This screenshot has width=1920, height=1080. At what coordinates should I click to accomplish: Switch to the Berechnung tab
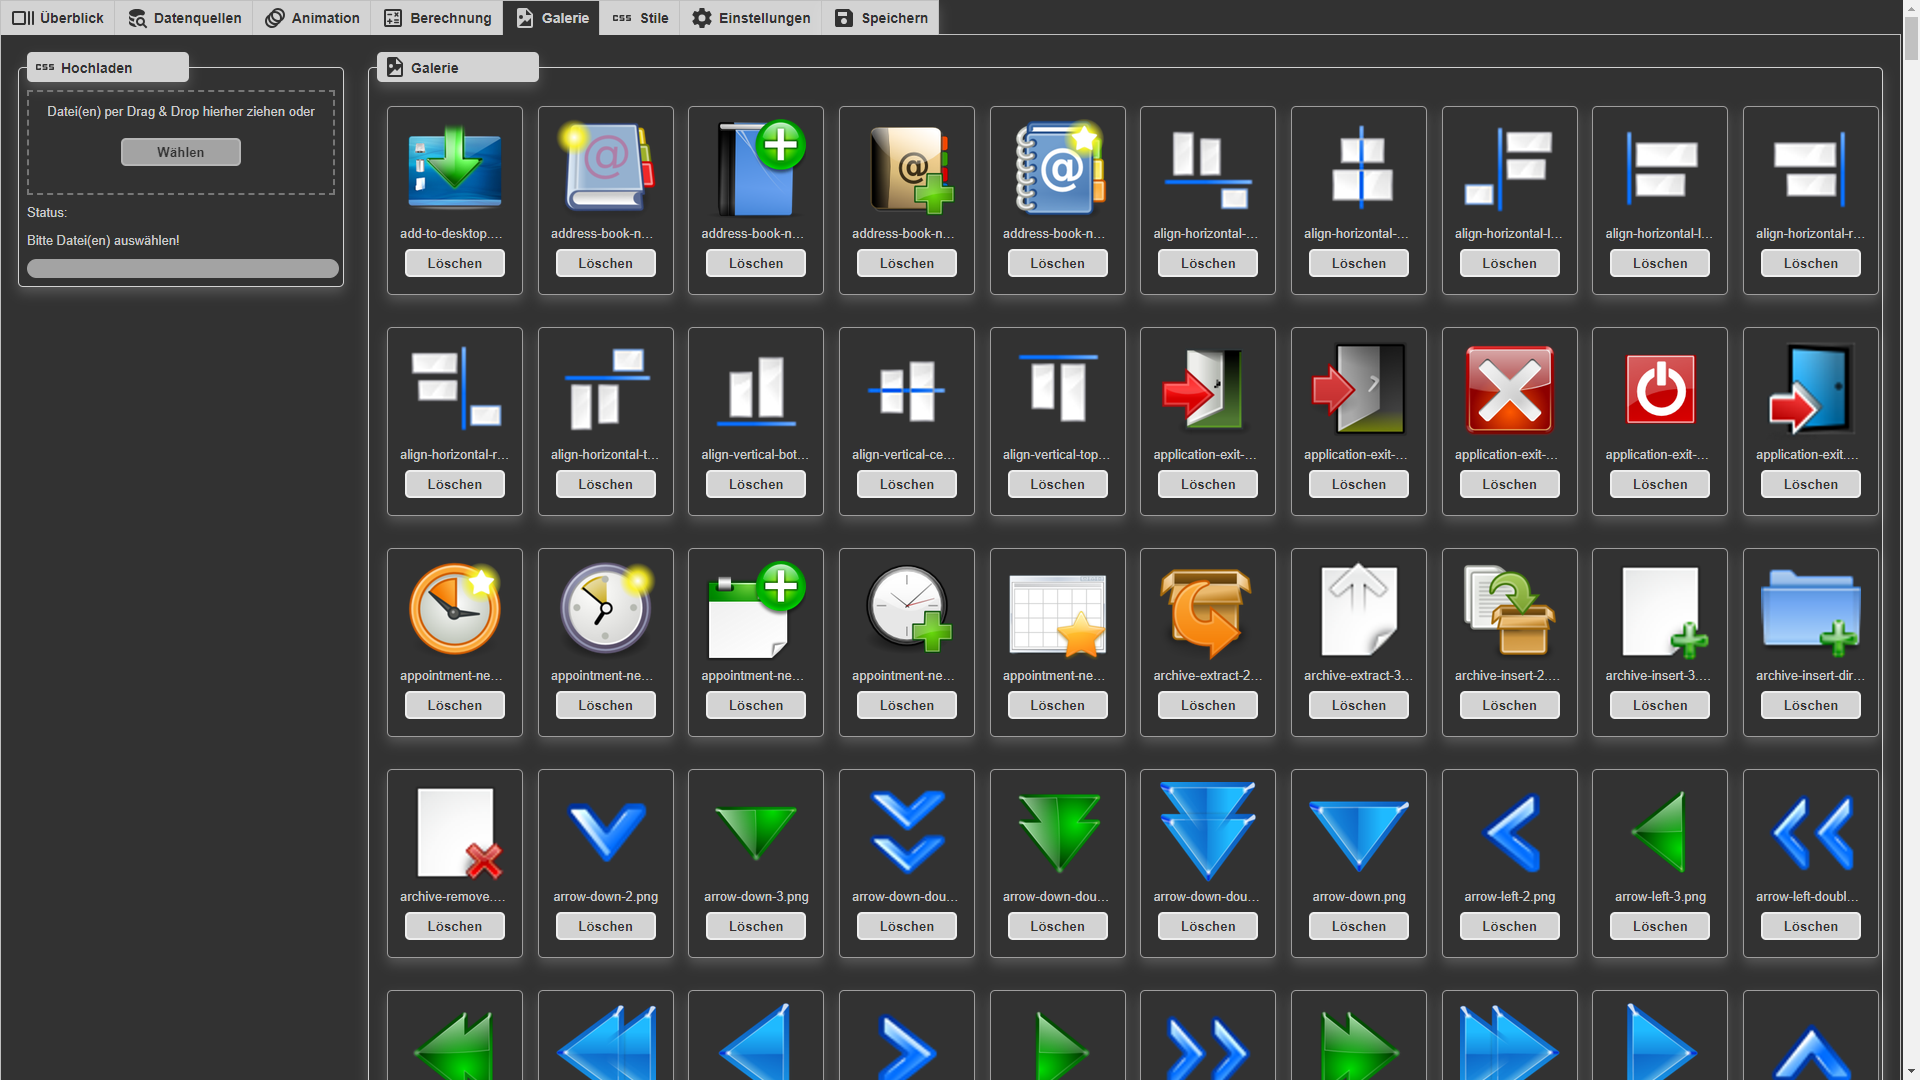pos(437,18)
